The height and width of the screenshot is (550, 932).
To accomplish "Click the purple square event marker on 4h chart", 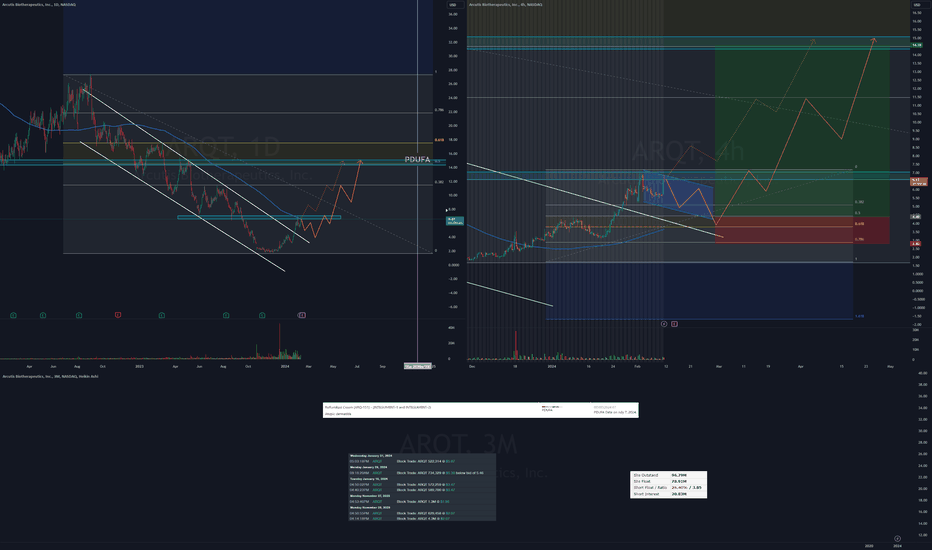I will [x=674, y=324].
